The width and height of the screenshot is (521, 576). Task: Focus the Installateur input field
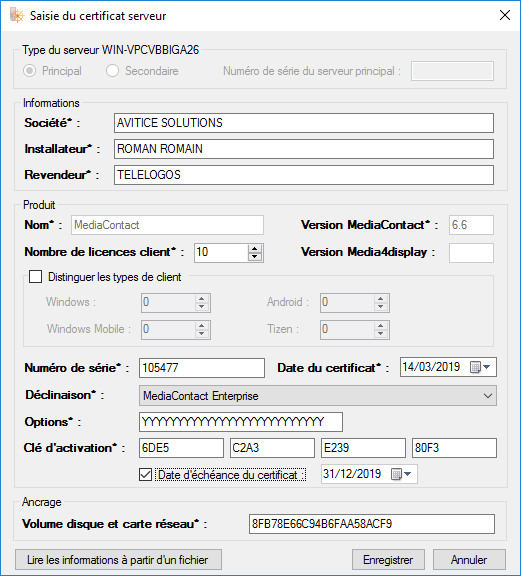[303, 149]
